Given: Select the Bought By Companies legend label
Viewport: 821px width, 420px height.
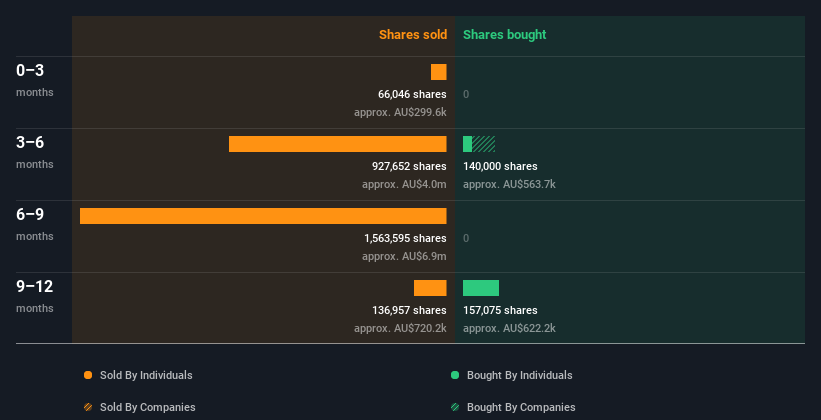Looking at the screenshot, I should [521, 407].
